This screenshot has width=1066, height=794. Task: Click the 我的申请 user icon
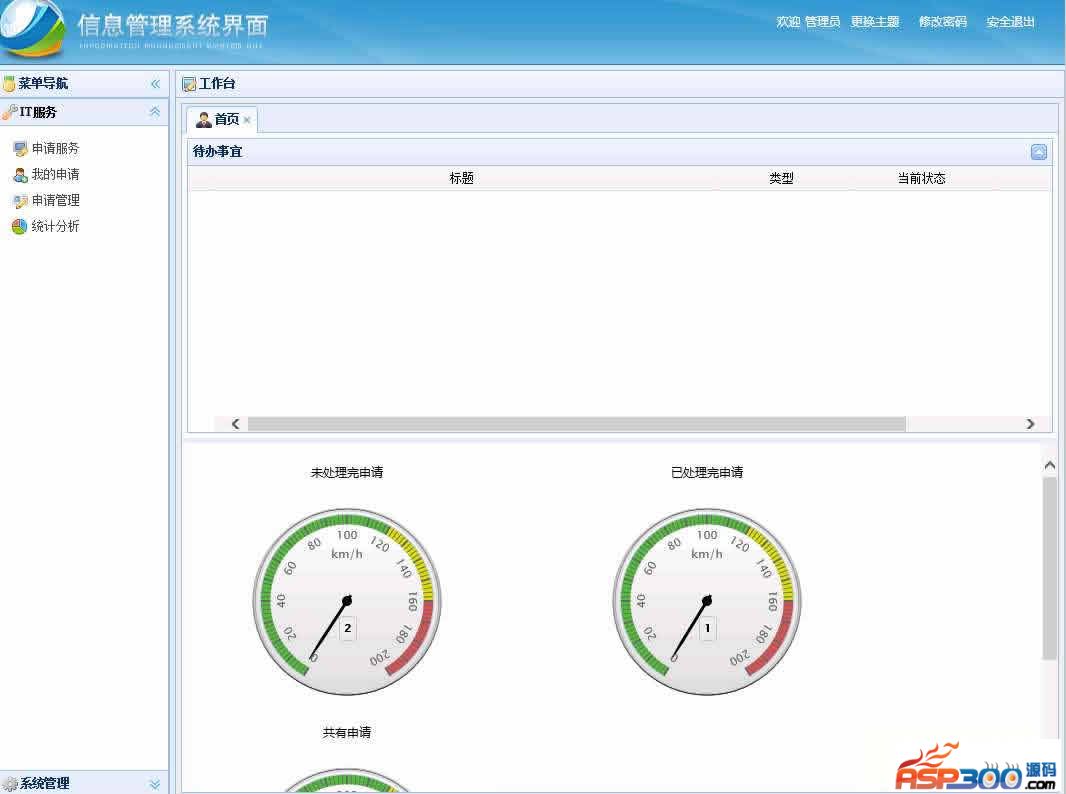(20, 175)
